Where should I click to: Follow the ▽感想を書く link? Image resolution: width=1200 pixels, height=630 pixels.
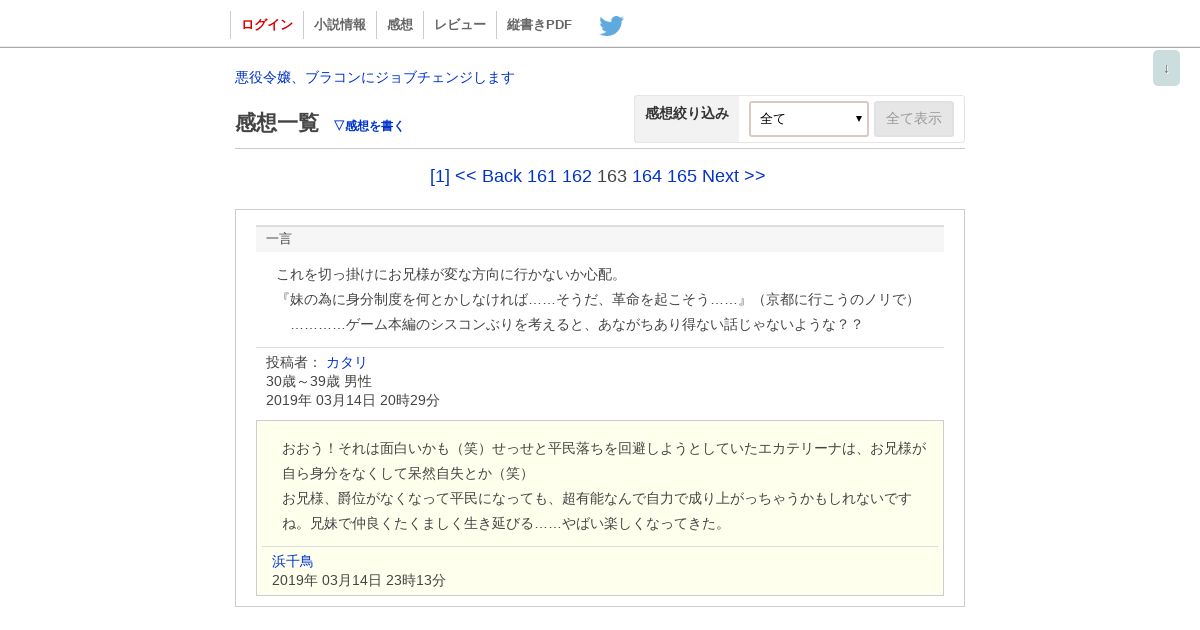click(369, 125)
